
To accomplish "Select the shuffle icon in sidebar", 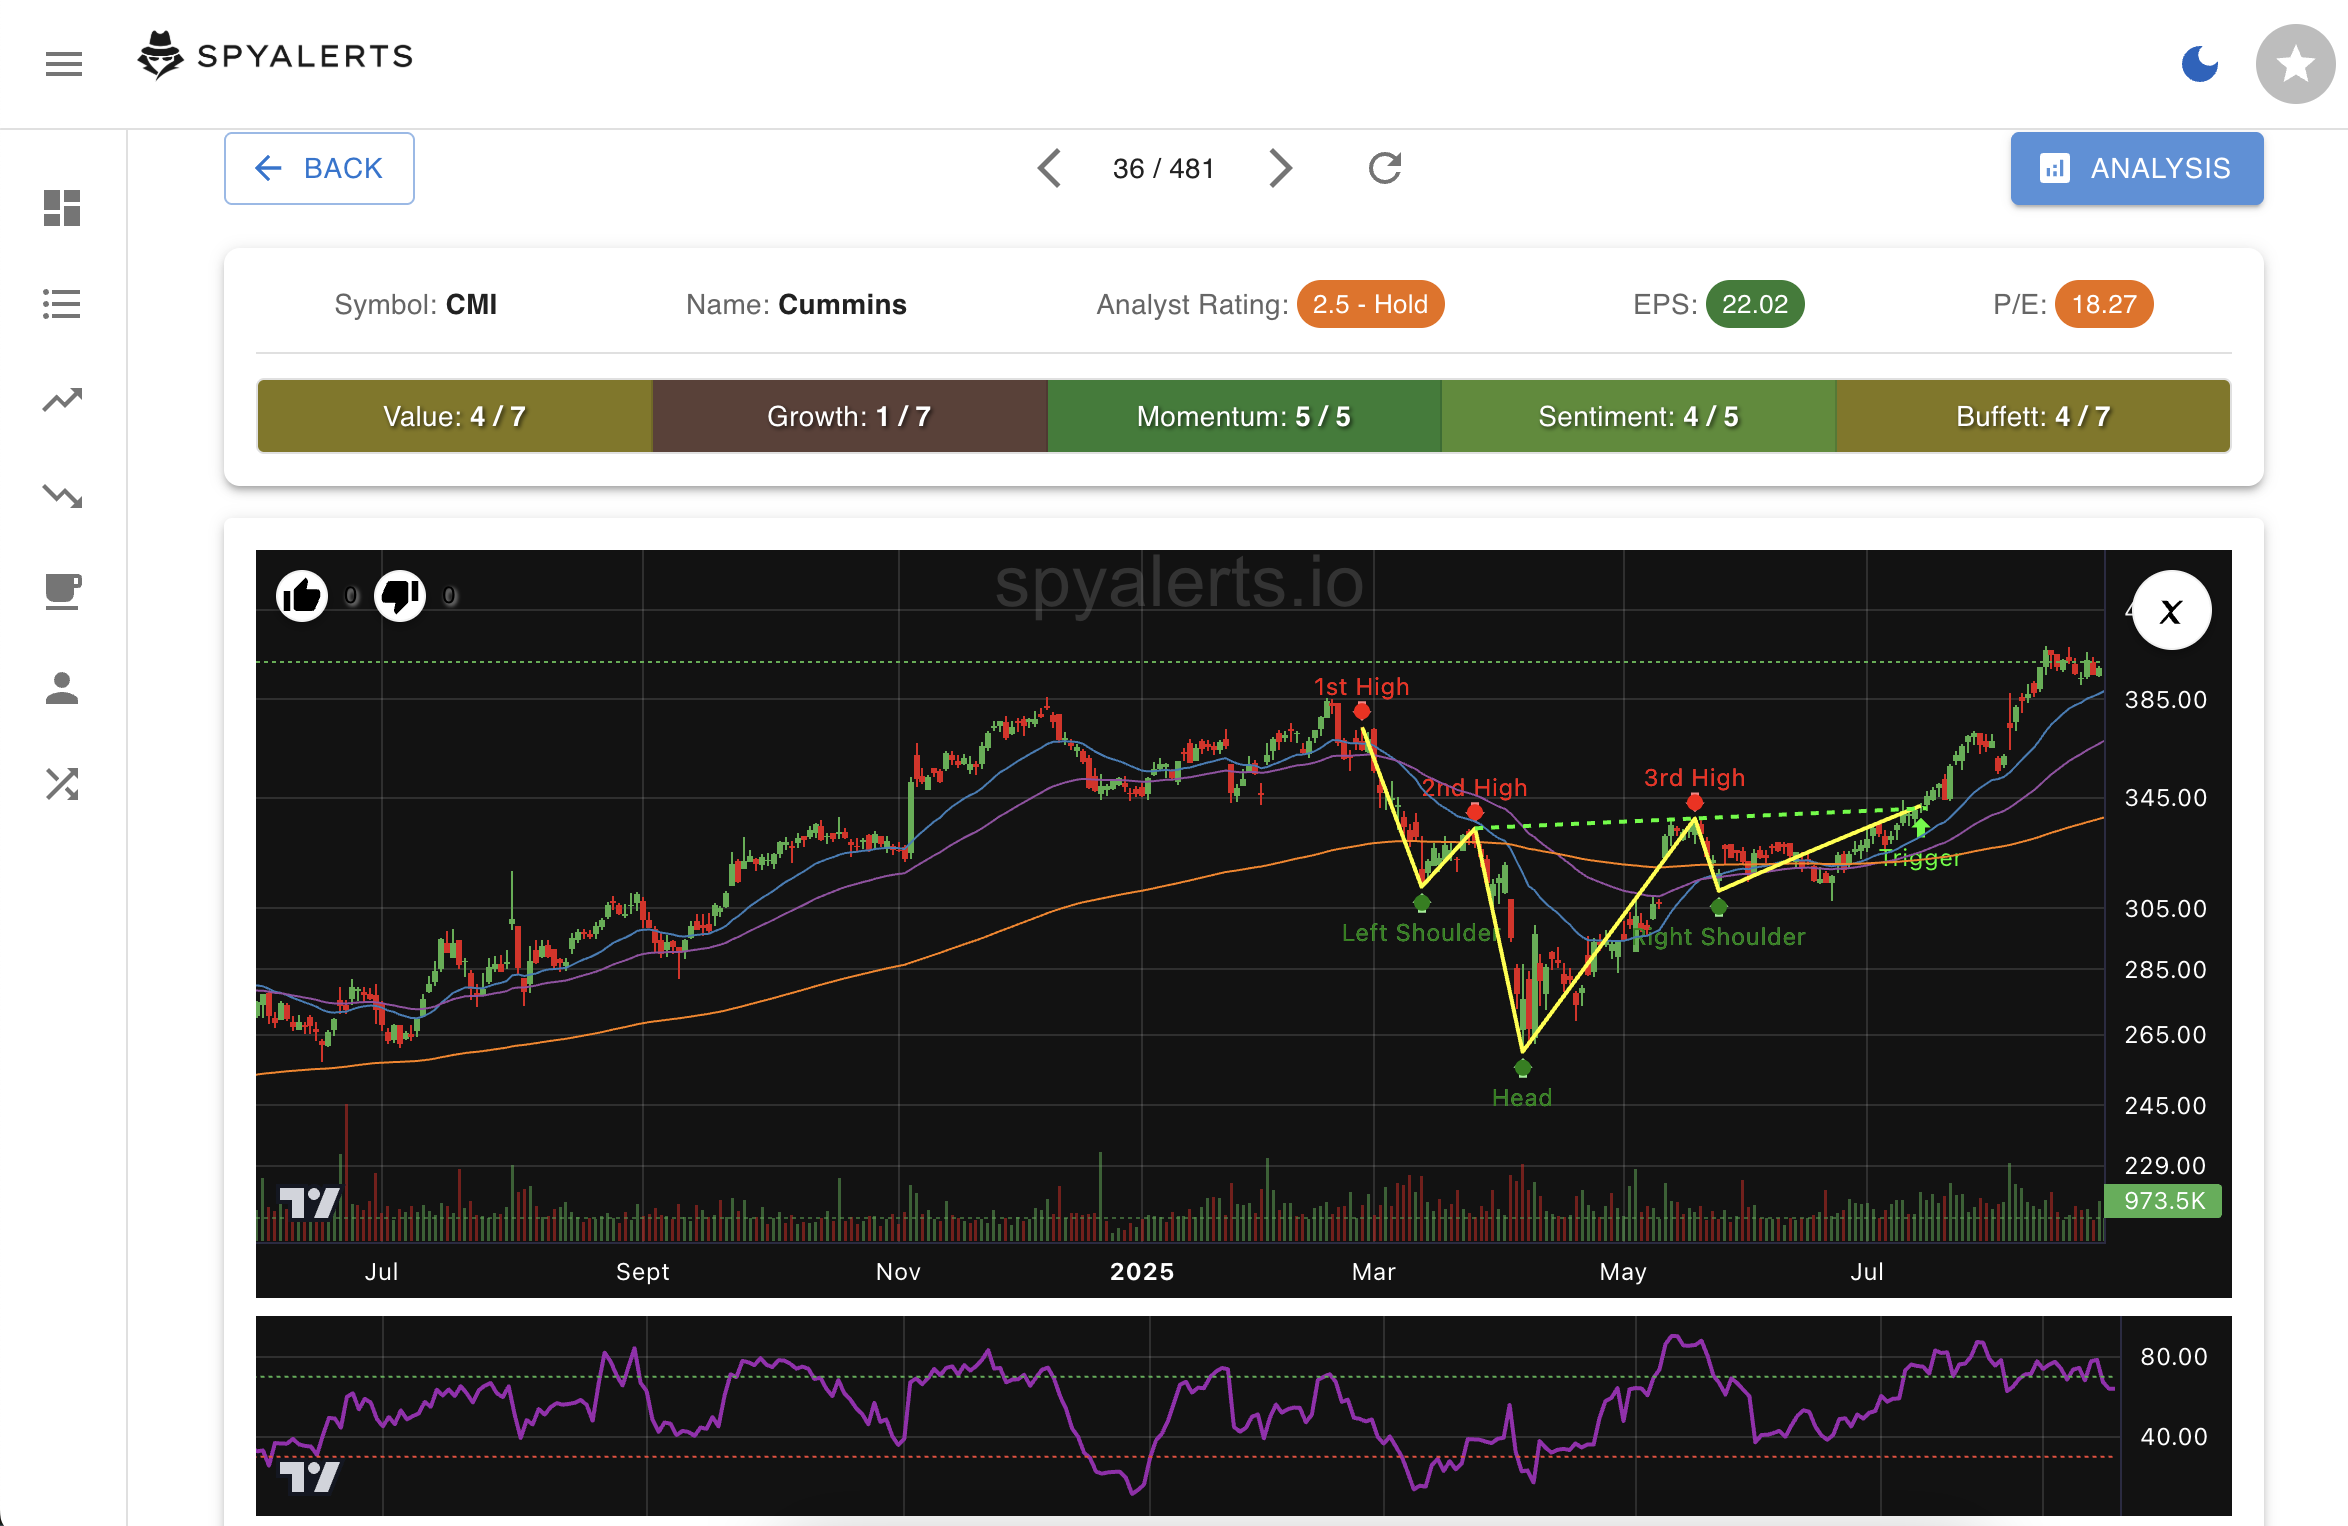I will point(62,785).
